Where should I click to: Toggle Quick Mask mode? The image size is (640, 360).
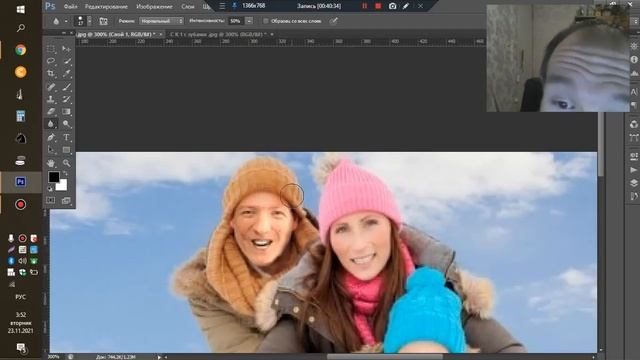click(51, 200)
